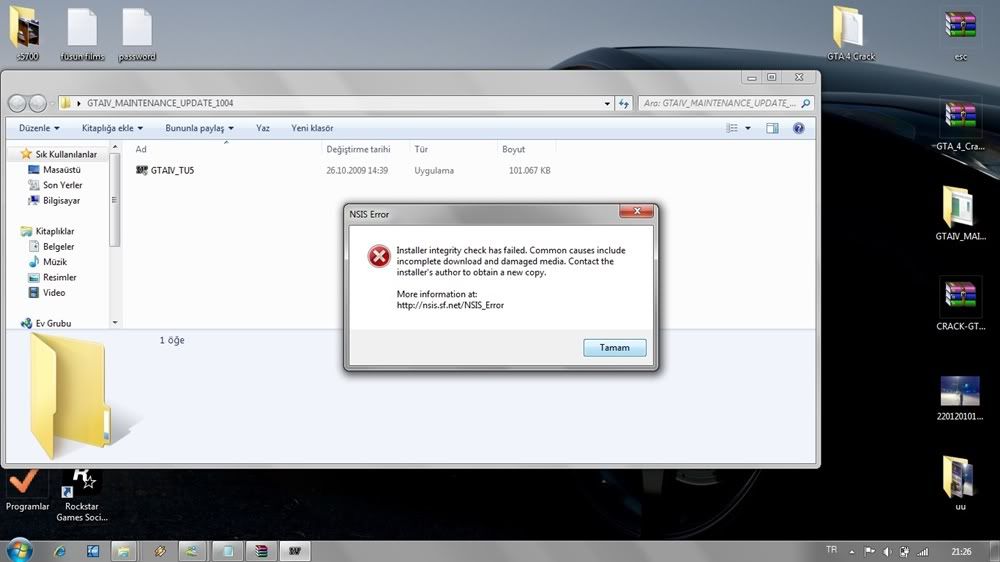Click the address bar path GTAIV_MAINTENANCE_UPDATE_1004
1000x562 pixels.
(x=160, y=103)
